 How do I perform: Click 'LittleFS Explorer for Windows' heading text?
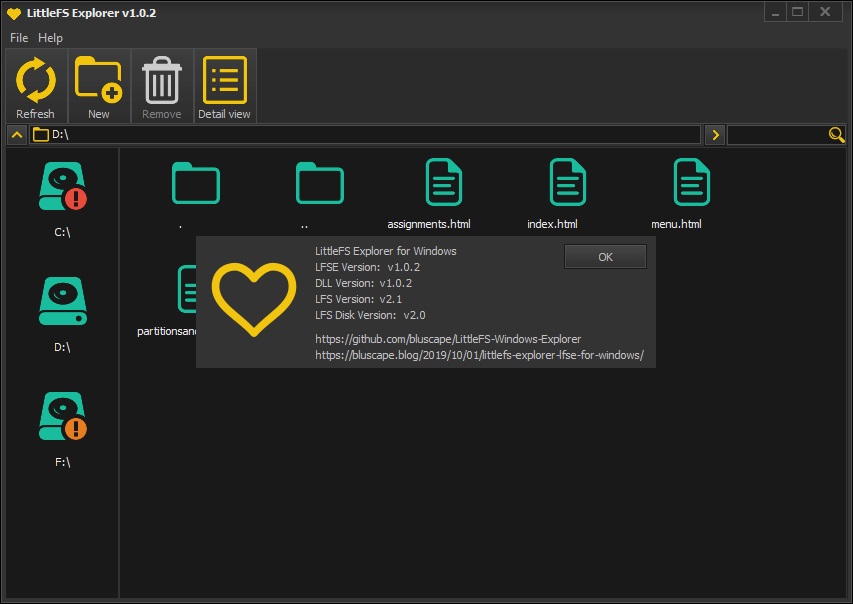pos(386,251)
